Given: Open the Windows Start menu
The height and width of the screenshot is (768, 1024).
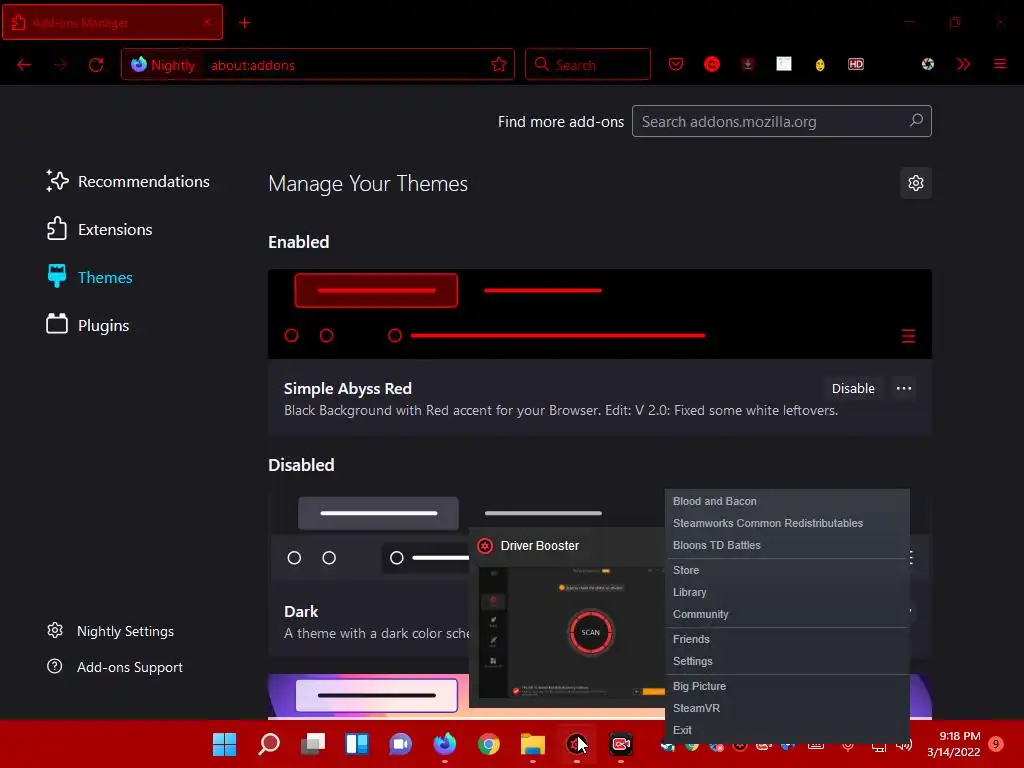Looking at the screenshot, I should tap(225, 744).
